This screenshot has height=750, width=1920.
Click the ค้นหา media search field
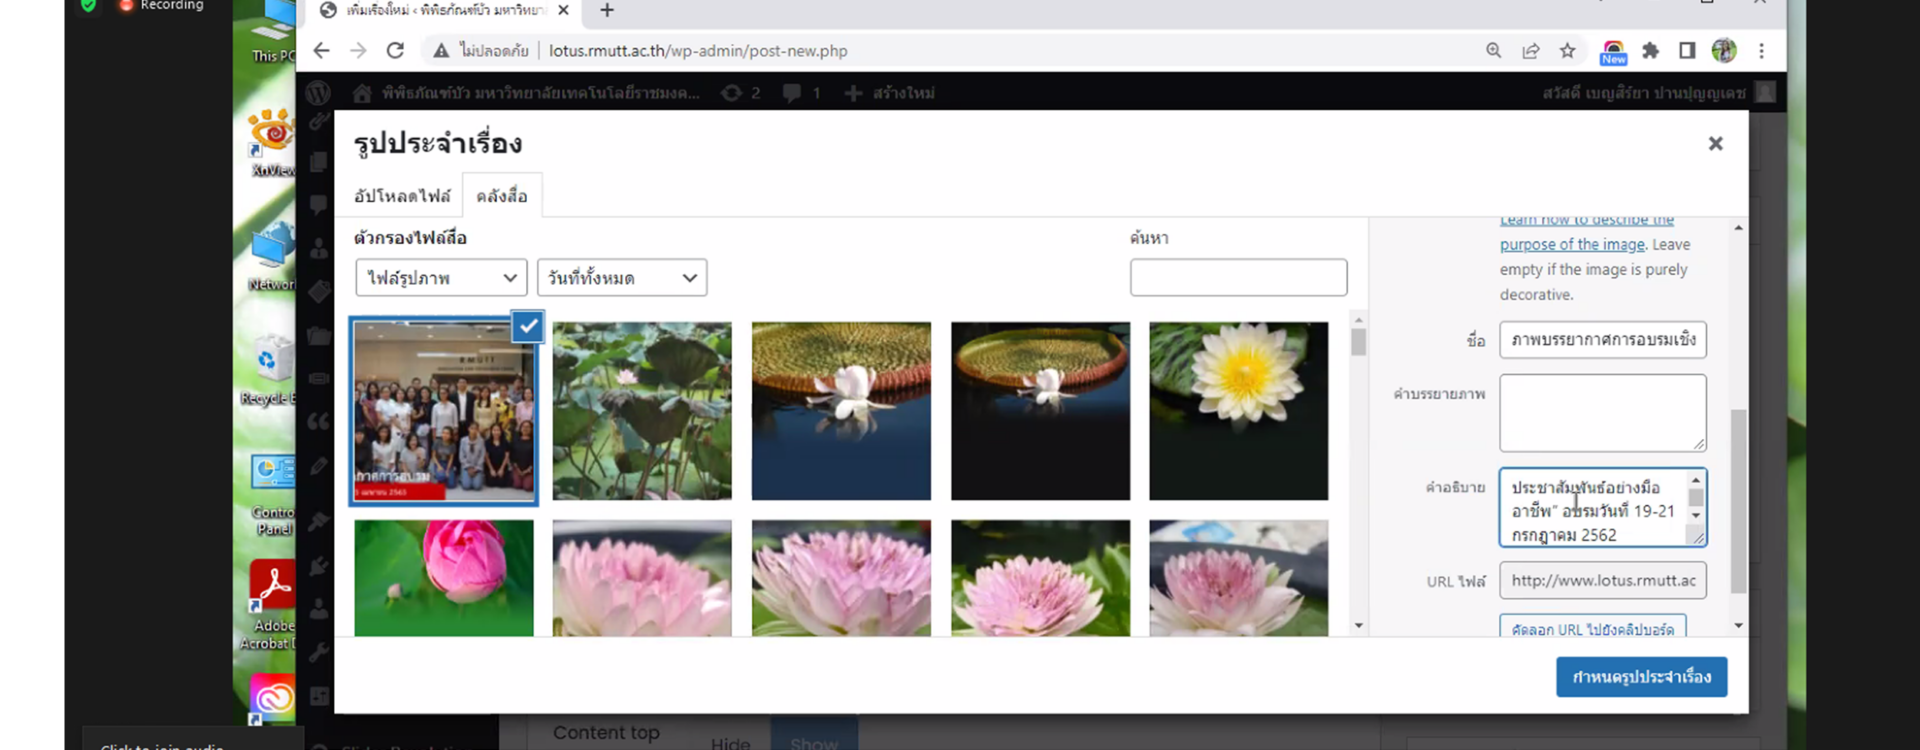click(x=1238, y=277)
